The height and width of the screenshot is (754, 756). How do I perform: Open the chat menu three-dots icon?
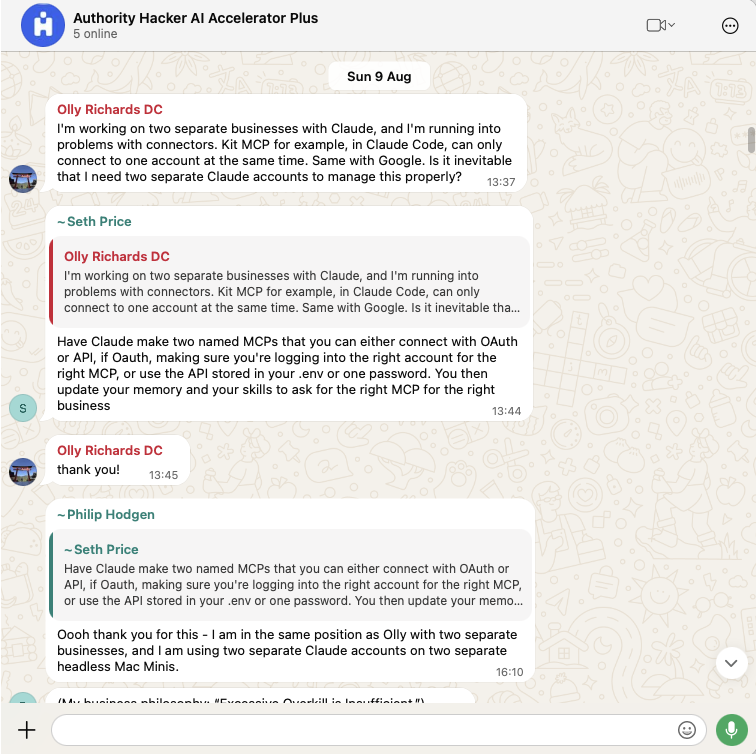(730, 26)
